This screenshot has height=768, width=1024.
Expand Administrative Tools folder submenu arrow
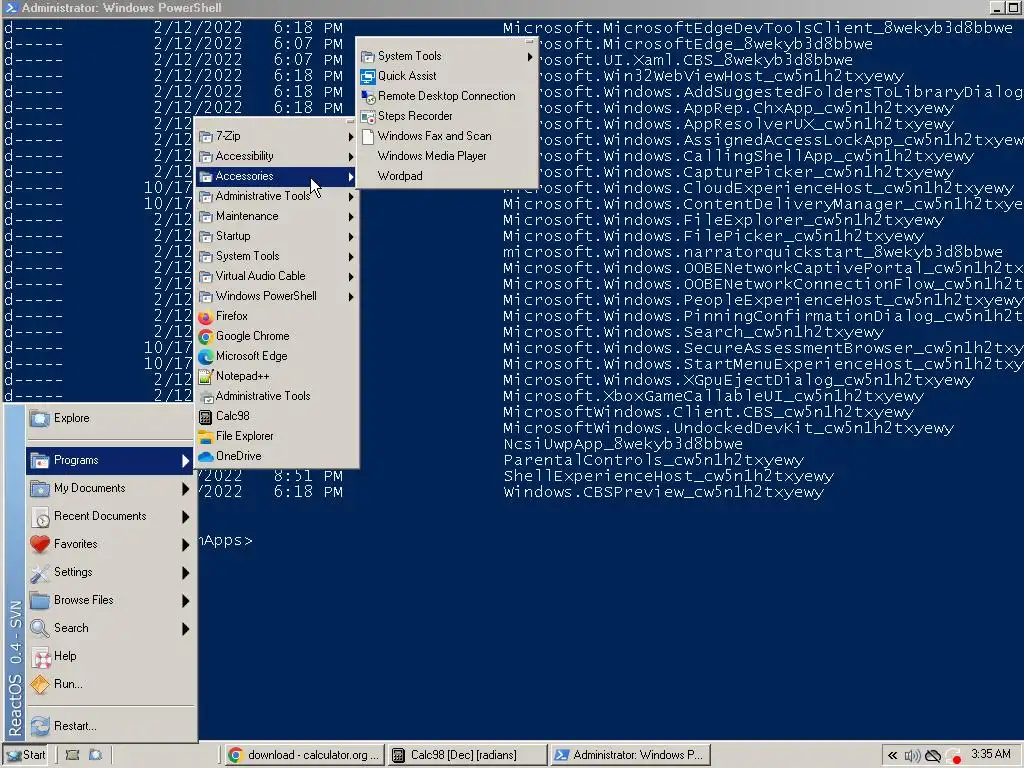(x=351, y=197)
